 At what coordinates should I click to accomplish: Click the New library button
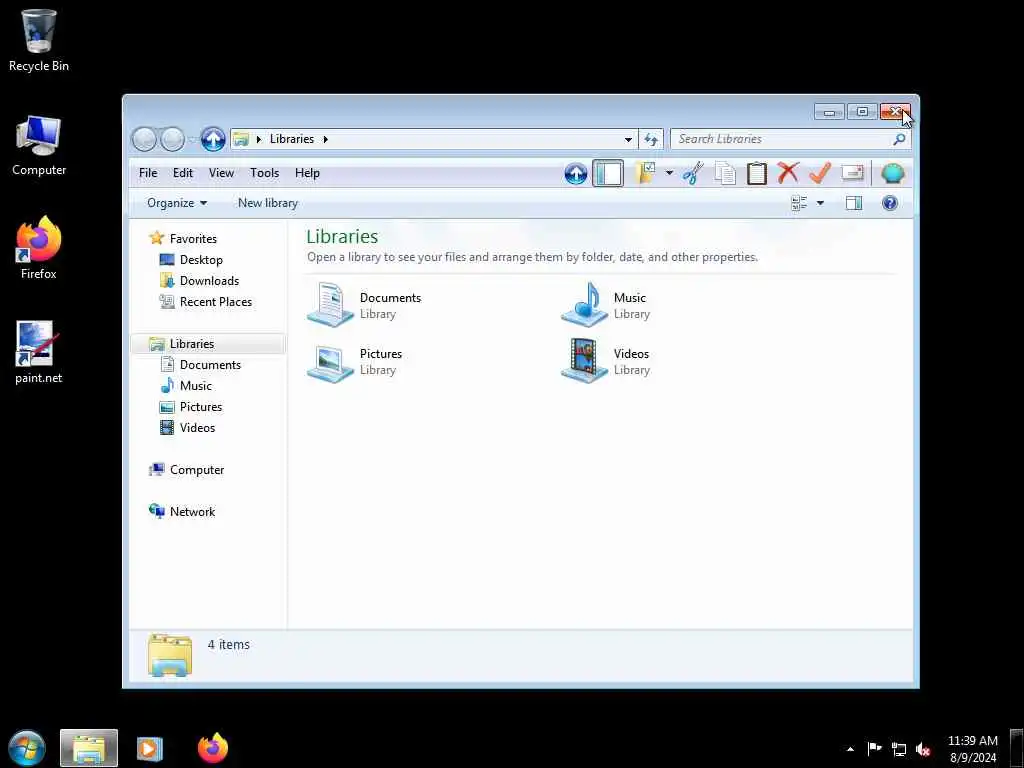click(268, 203)
